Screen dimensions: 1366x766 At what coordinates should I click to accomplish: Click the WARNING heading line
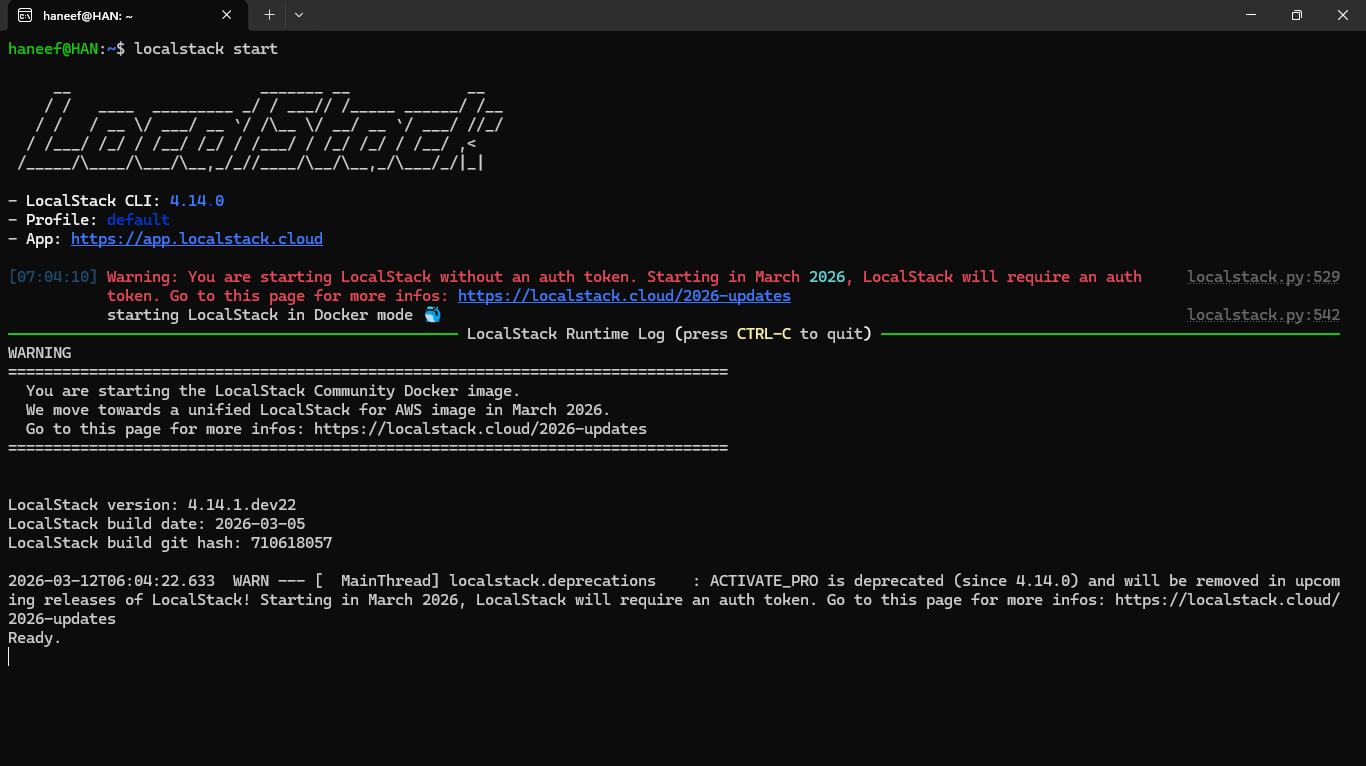pos(40,353)
